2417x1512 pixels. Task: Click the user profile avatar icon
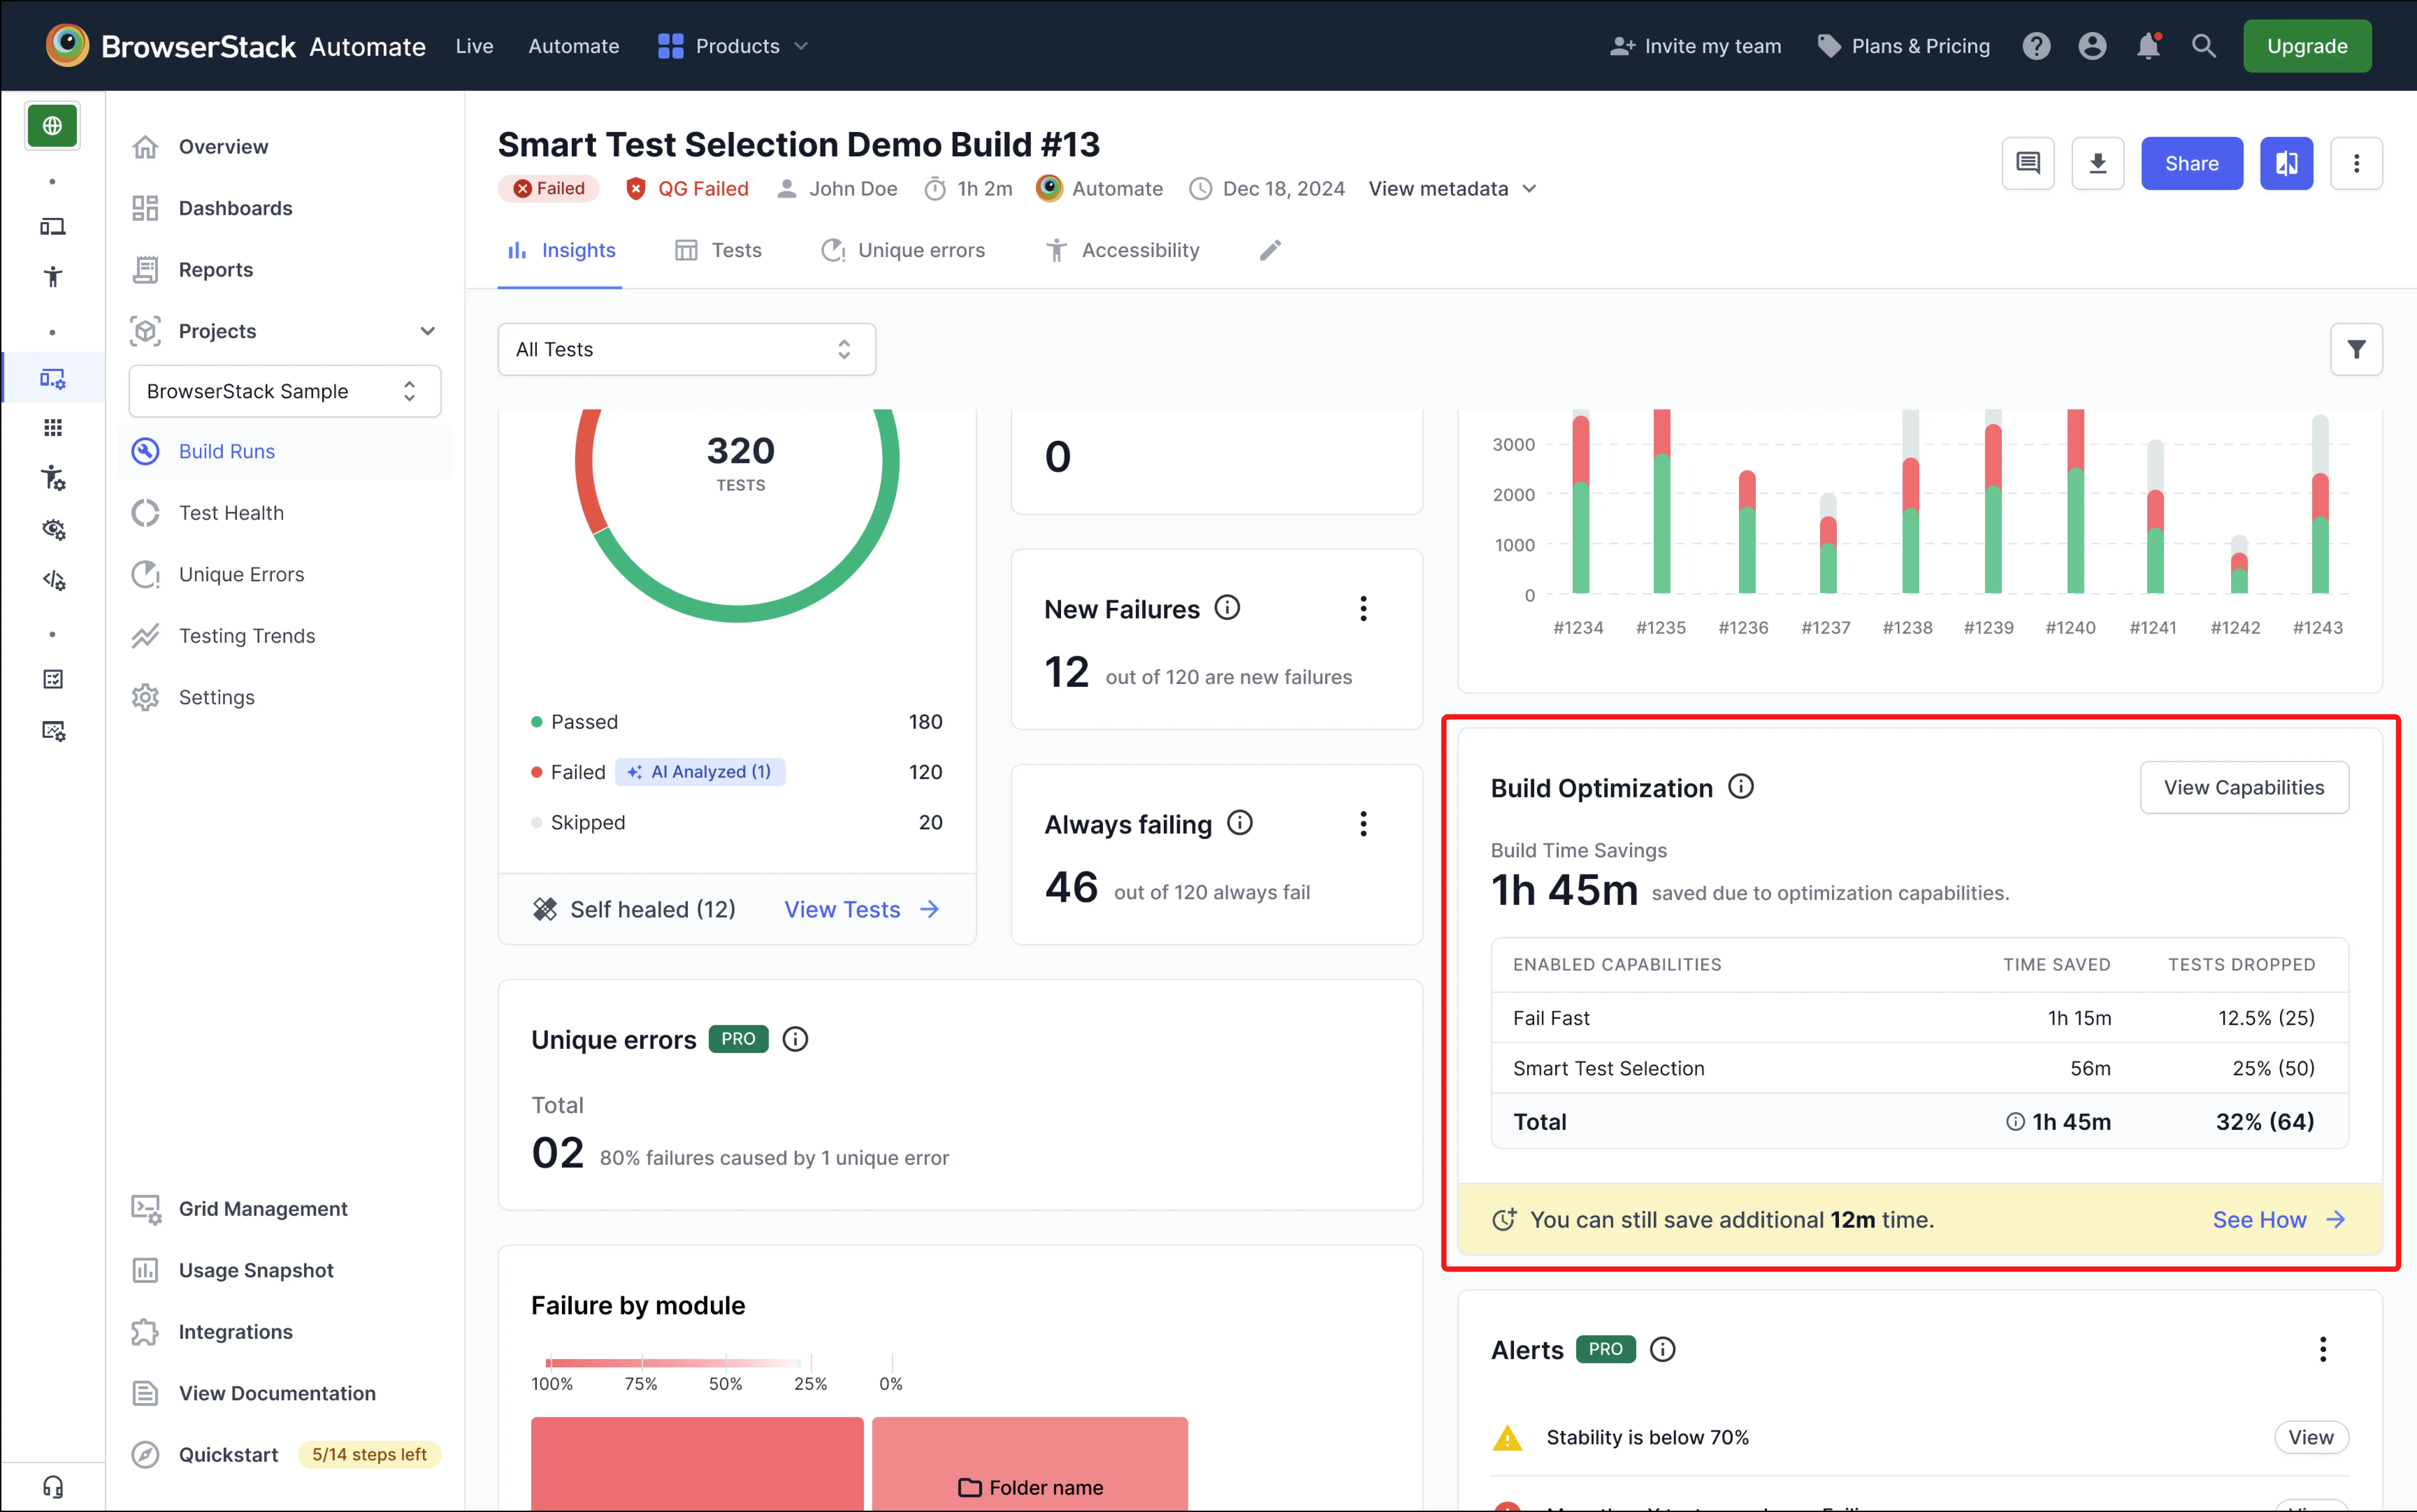pos(2092,46)
